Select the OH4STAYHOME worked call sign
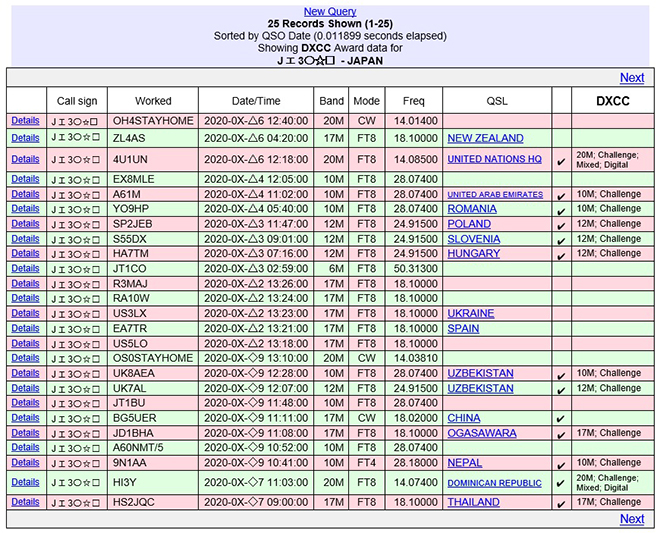660x533 pixels. pos(153,121)
